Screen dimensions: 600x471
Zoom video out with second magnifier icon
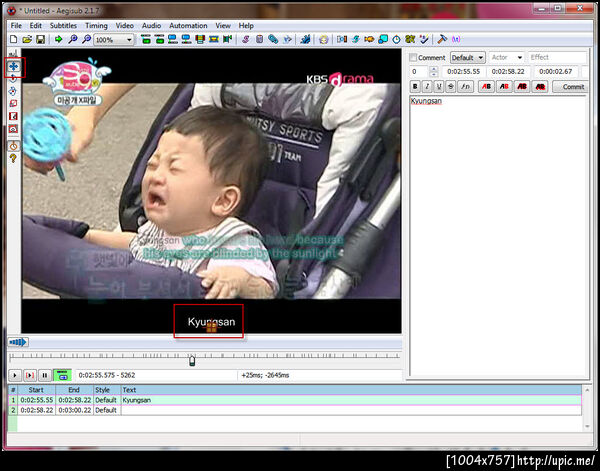click(86, 39)
